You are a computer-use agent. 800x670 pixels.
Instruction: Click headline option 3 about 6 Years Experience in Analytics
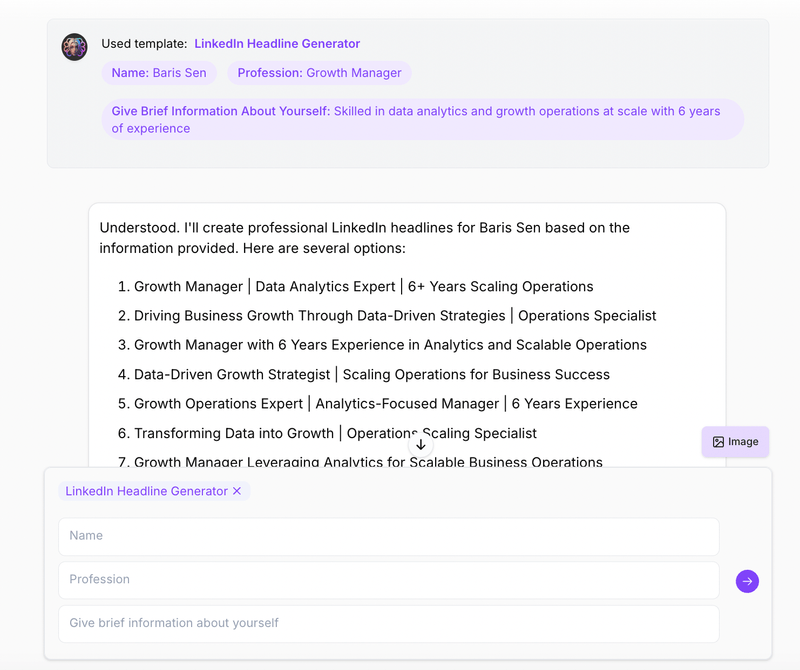coord(382,345)
